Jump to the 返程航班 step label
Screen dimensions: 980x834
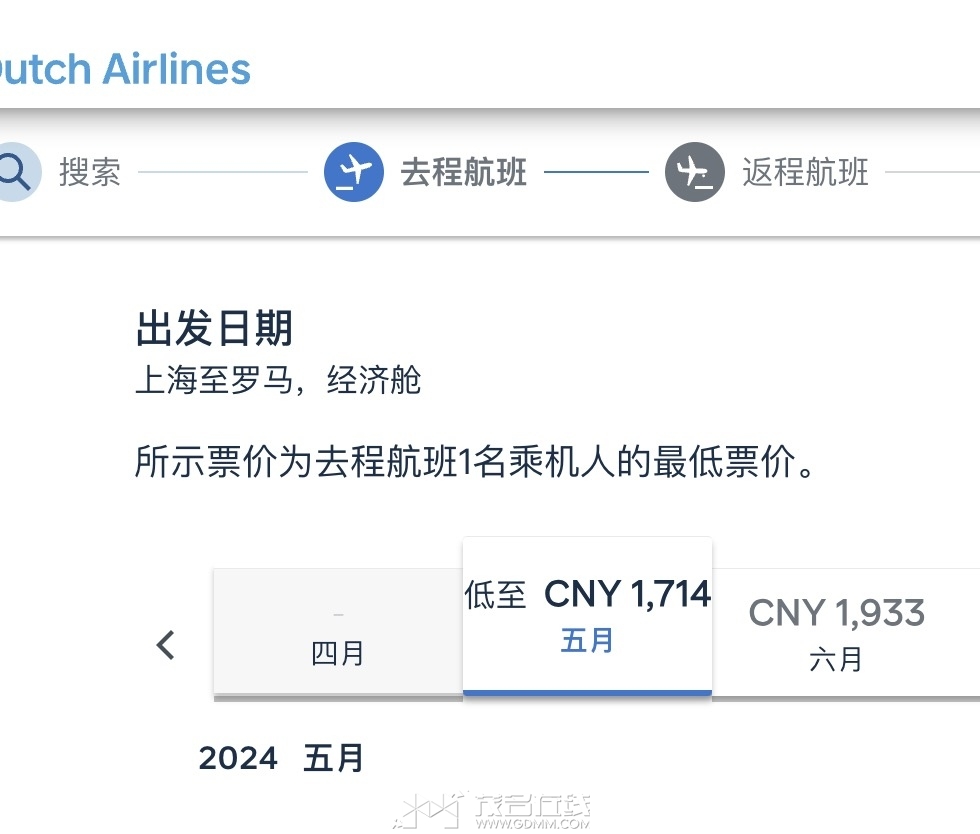(805, 172)
